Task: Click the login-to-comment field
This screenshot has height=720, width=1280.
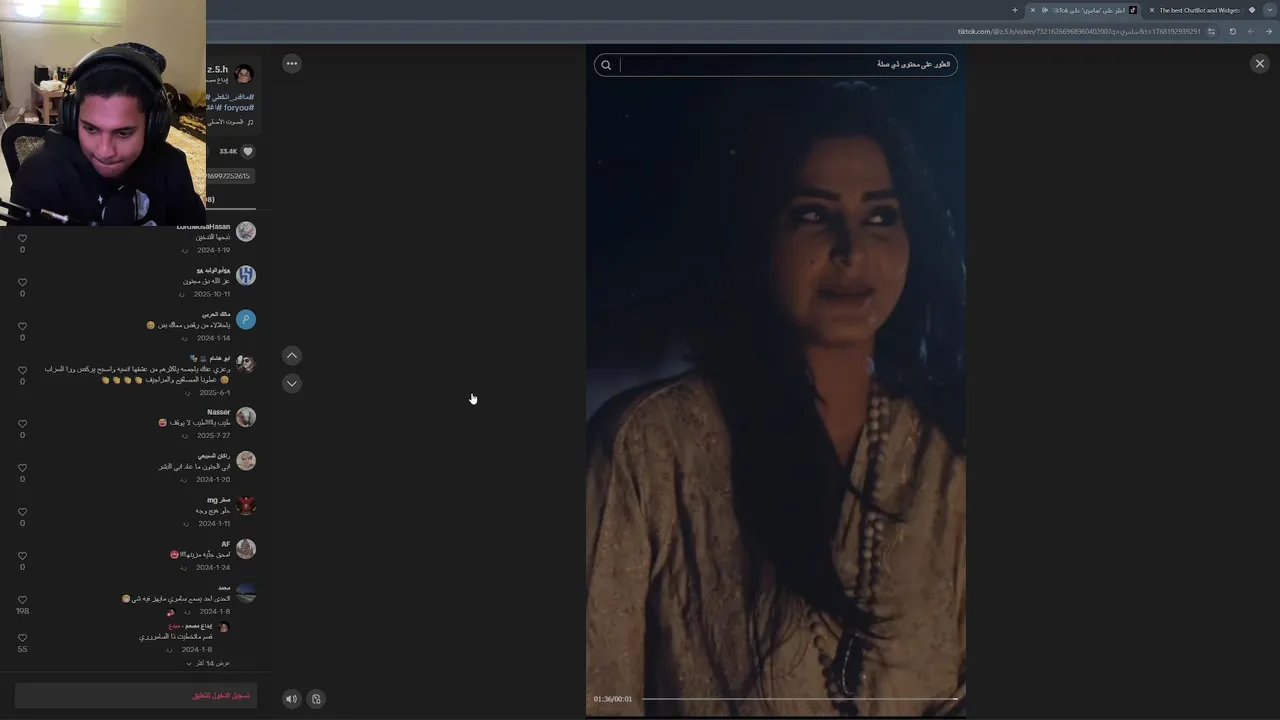Action: tap(136, 695)
